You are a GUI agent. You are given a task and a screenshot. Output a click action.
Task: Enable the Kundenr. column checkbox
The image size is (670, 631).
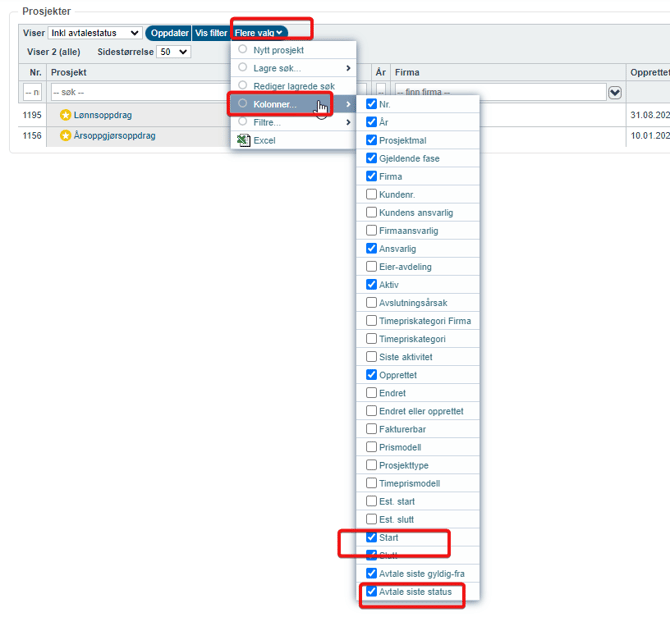coord(372,195)
